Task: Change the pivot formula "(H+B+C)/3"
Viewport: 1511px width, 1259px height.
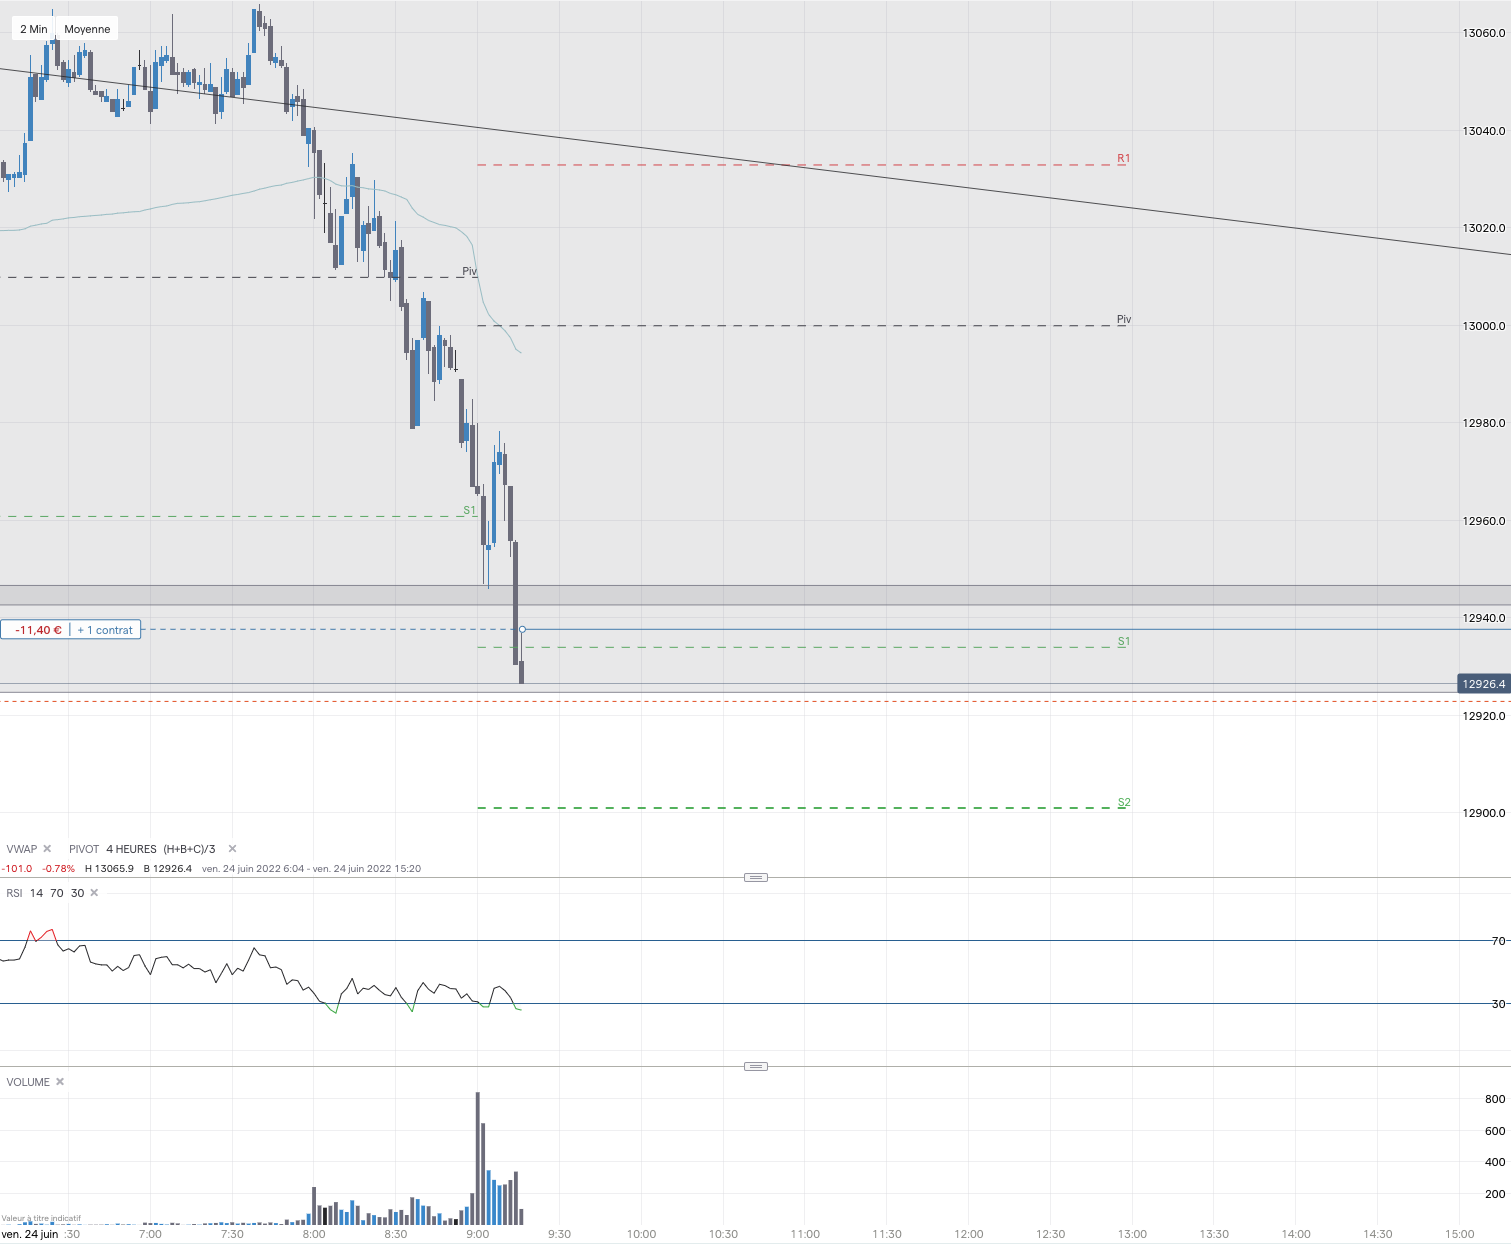Action: pyautogui.click(x=189, y=849)
